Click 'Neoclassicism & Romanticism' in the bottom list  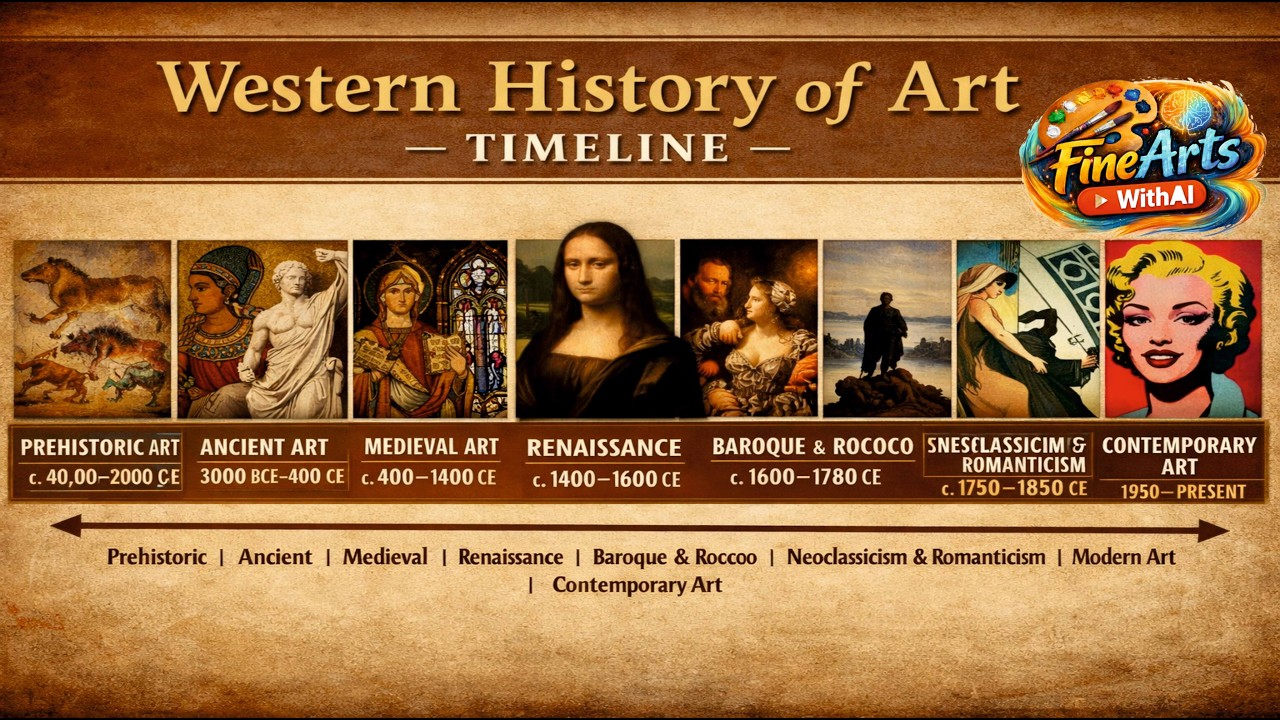(x=916, y=557)
